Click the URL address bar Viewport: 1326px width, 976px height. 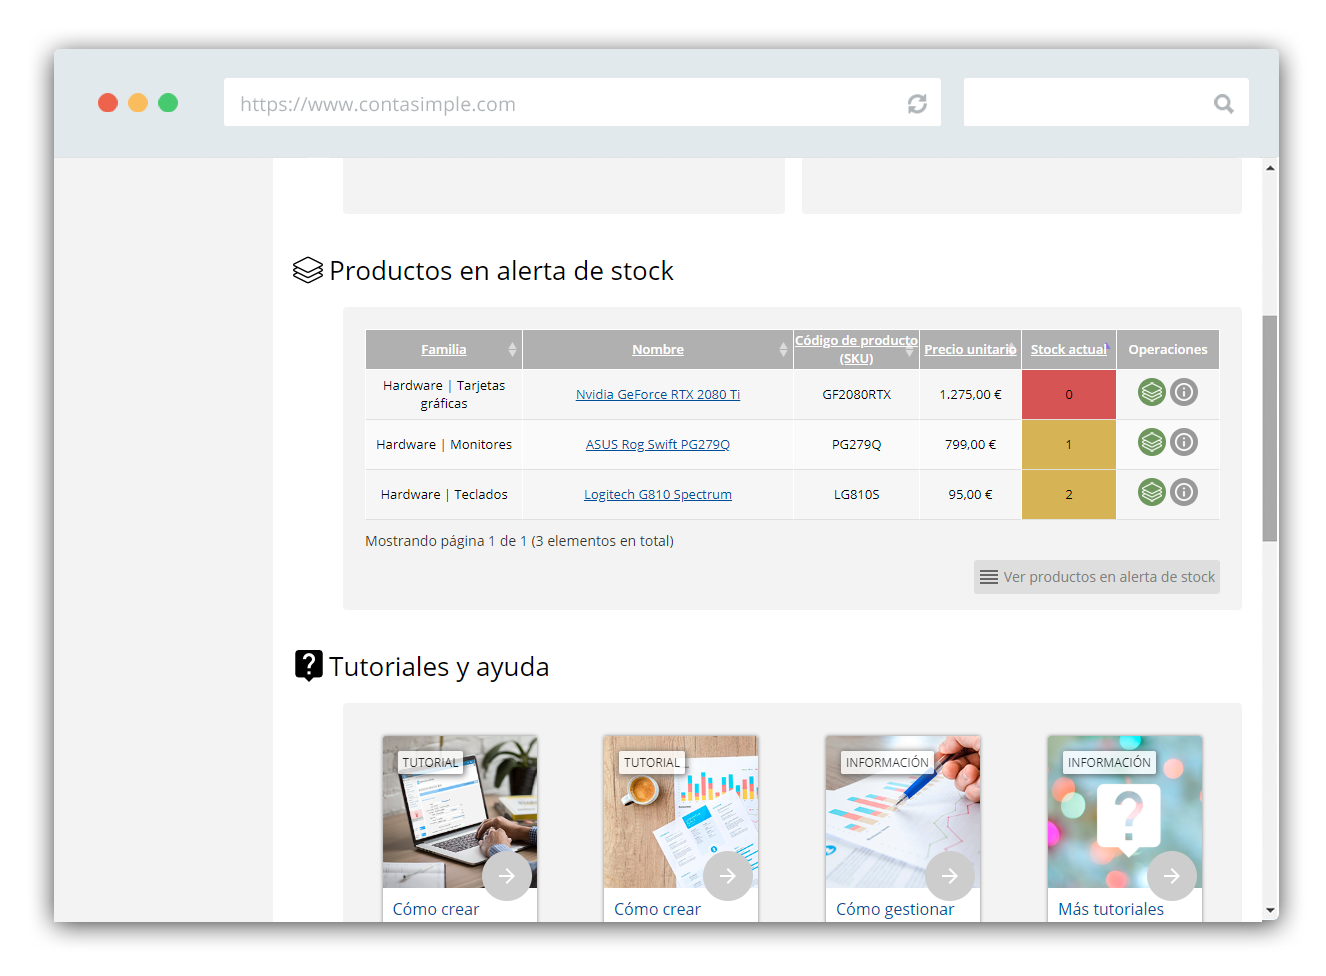click(582, 102)
